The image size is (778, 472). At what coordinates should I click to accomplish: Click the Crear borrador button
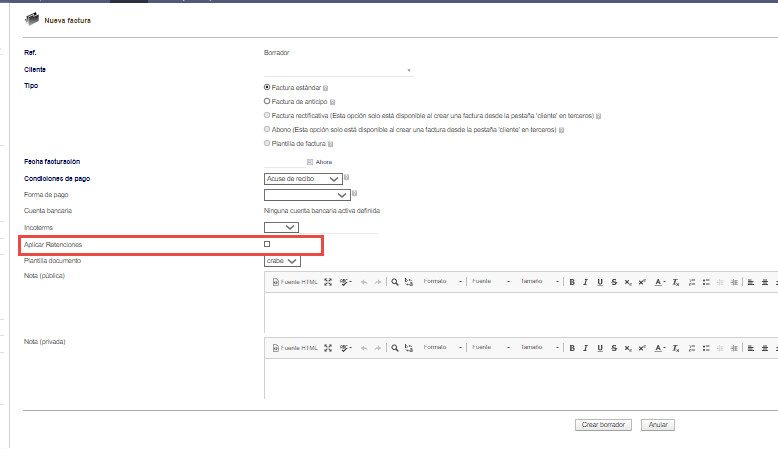(603, 425)
